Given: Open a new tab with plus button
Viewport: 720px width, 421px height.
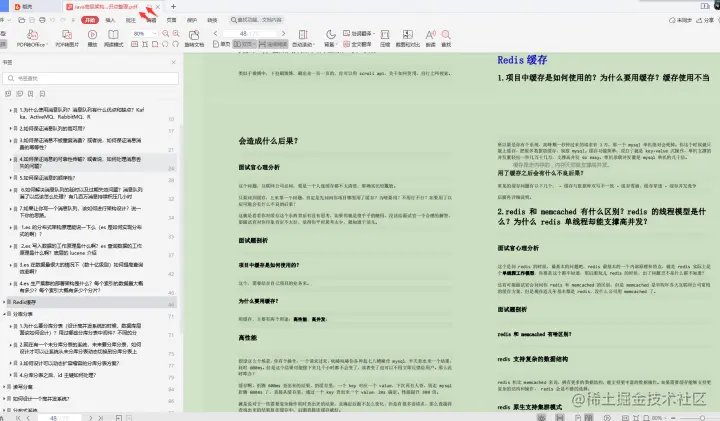Looking at the screenshot, I should coord(173,6).
